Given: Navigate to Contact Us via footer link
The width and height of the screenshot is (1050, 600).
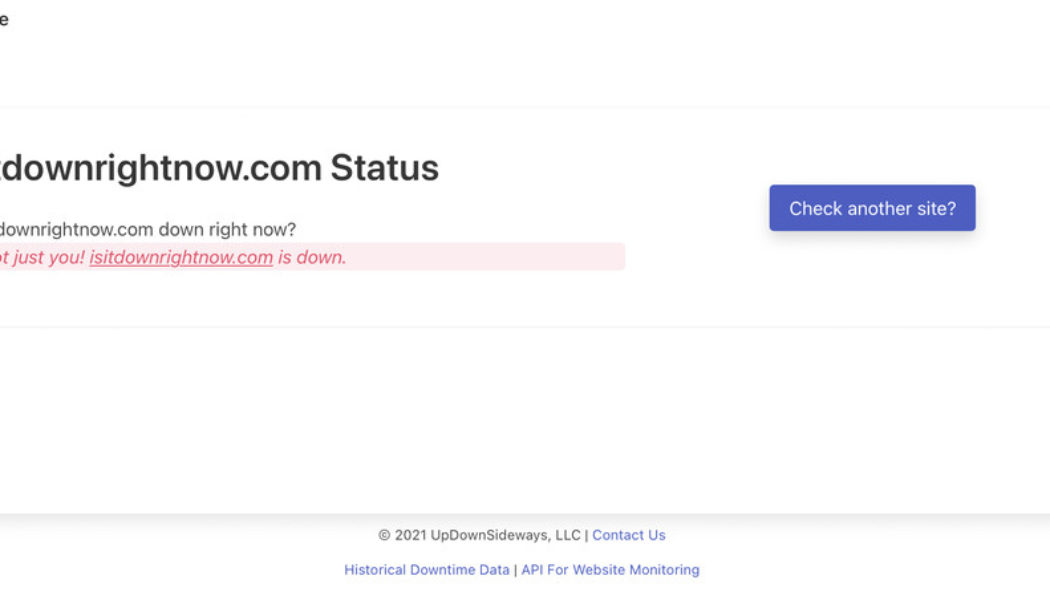Looking at the screenshot, I should 629,535.
